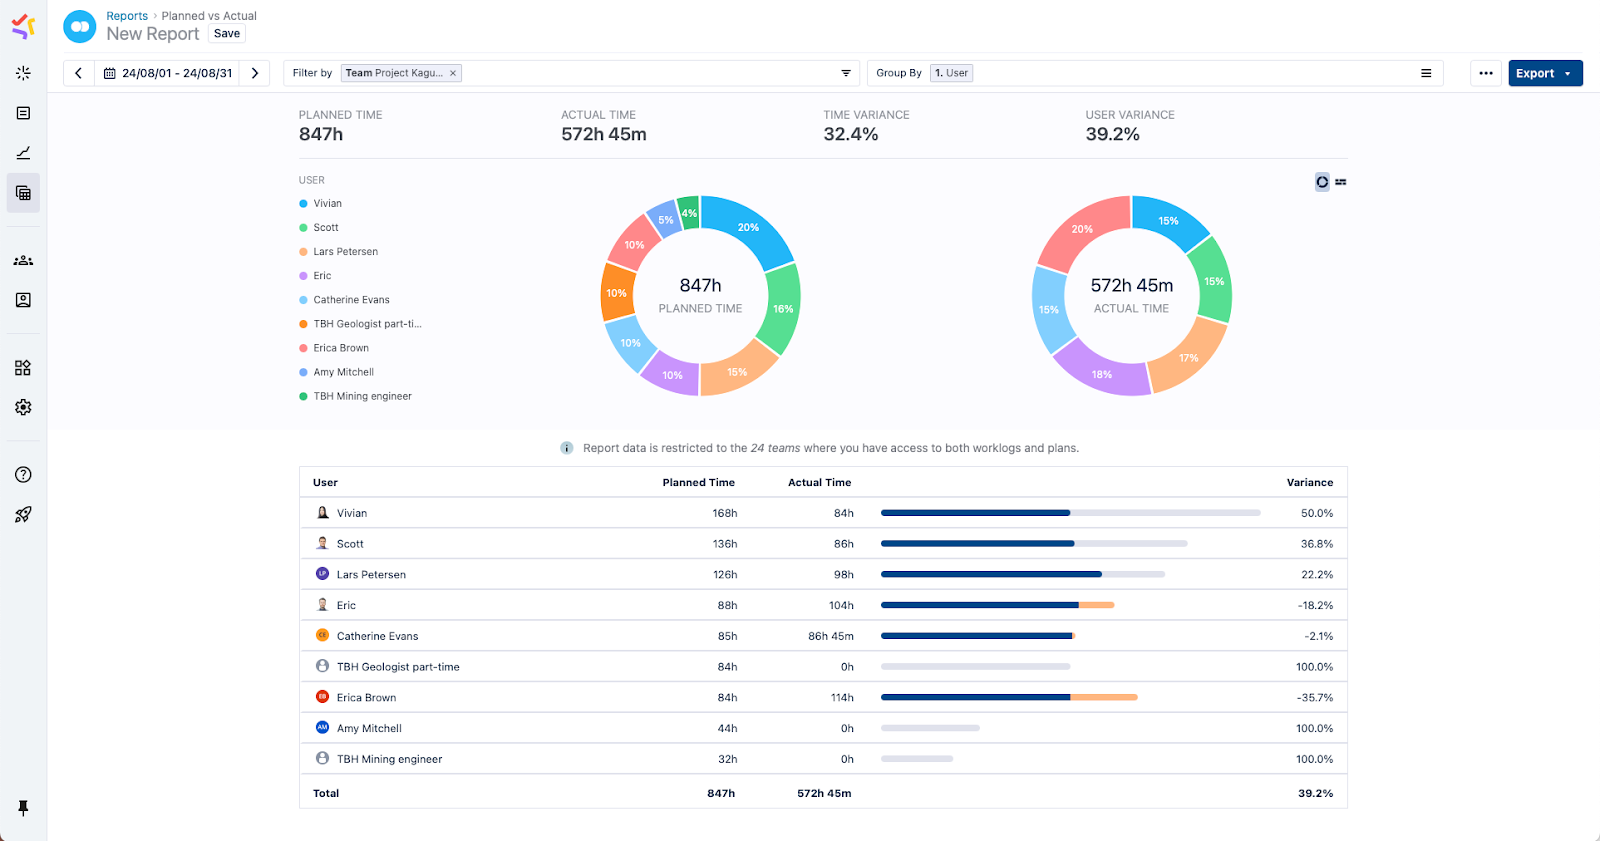Switch to bar chart view
The image size is (1600, 841).
[1341, 182]
